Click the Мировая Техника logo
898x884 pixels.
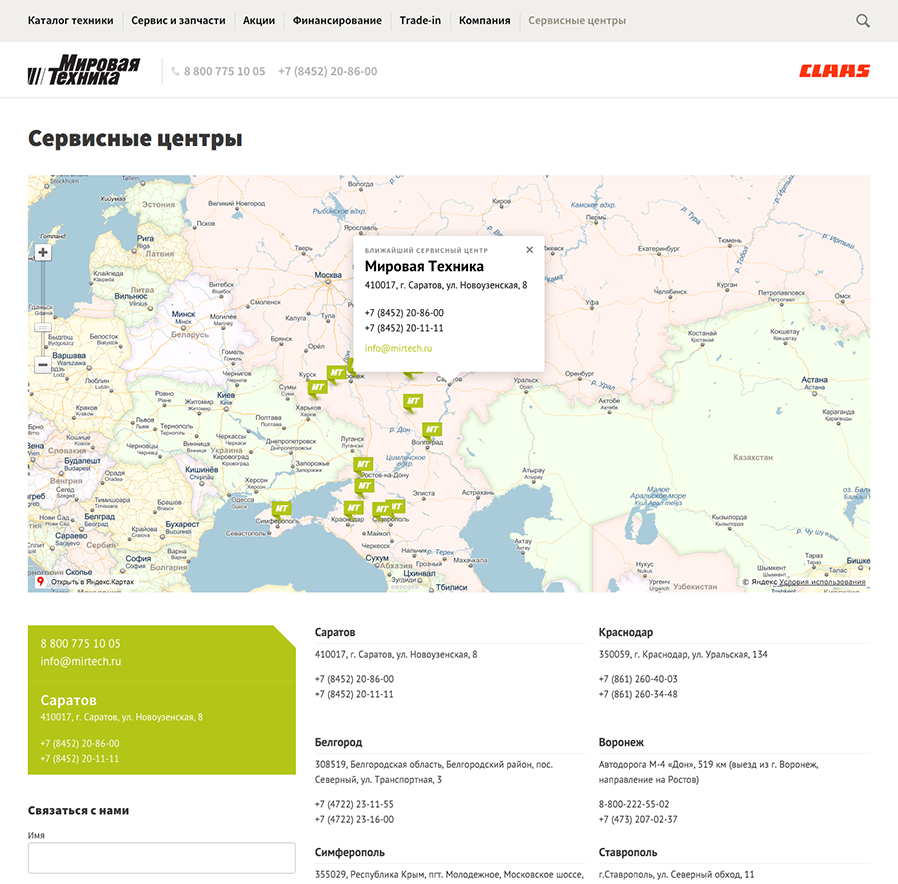tap(84, 71)
